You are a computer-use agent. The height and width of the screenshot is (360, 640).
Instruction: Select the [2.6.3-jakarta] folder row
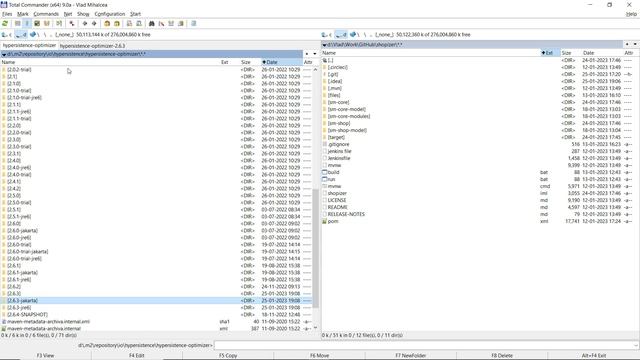(156, 300)
